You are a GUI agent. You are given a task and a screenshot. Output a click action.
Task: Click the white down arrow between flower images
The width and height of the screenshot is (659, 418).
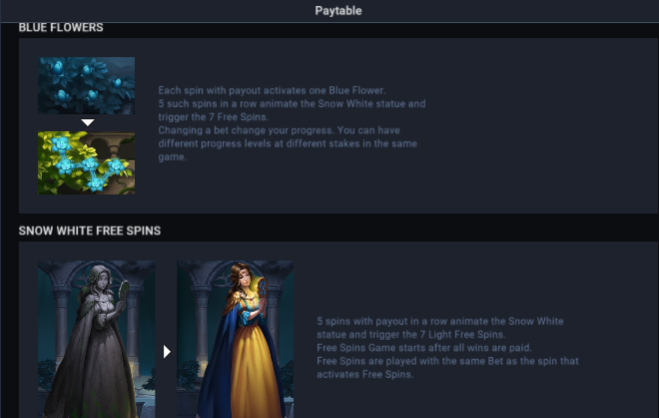click(87, 122)
